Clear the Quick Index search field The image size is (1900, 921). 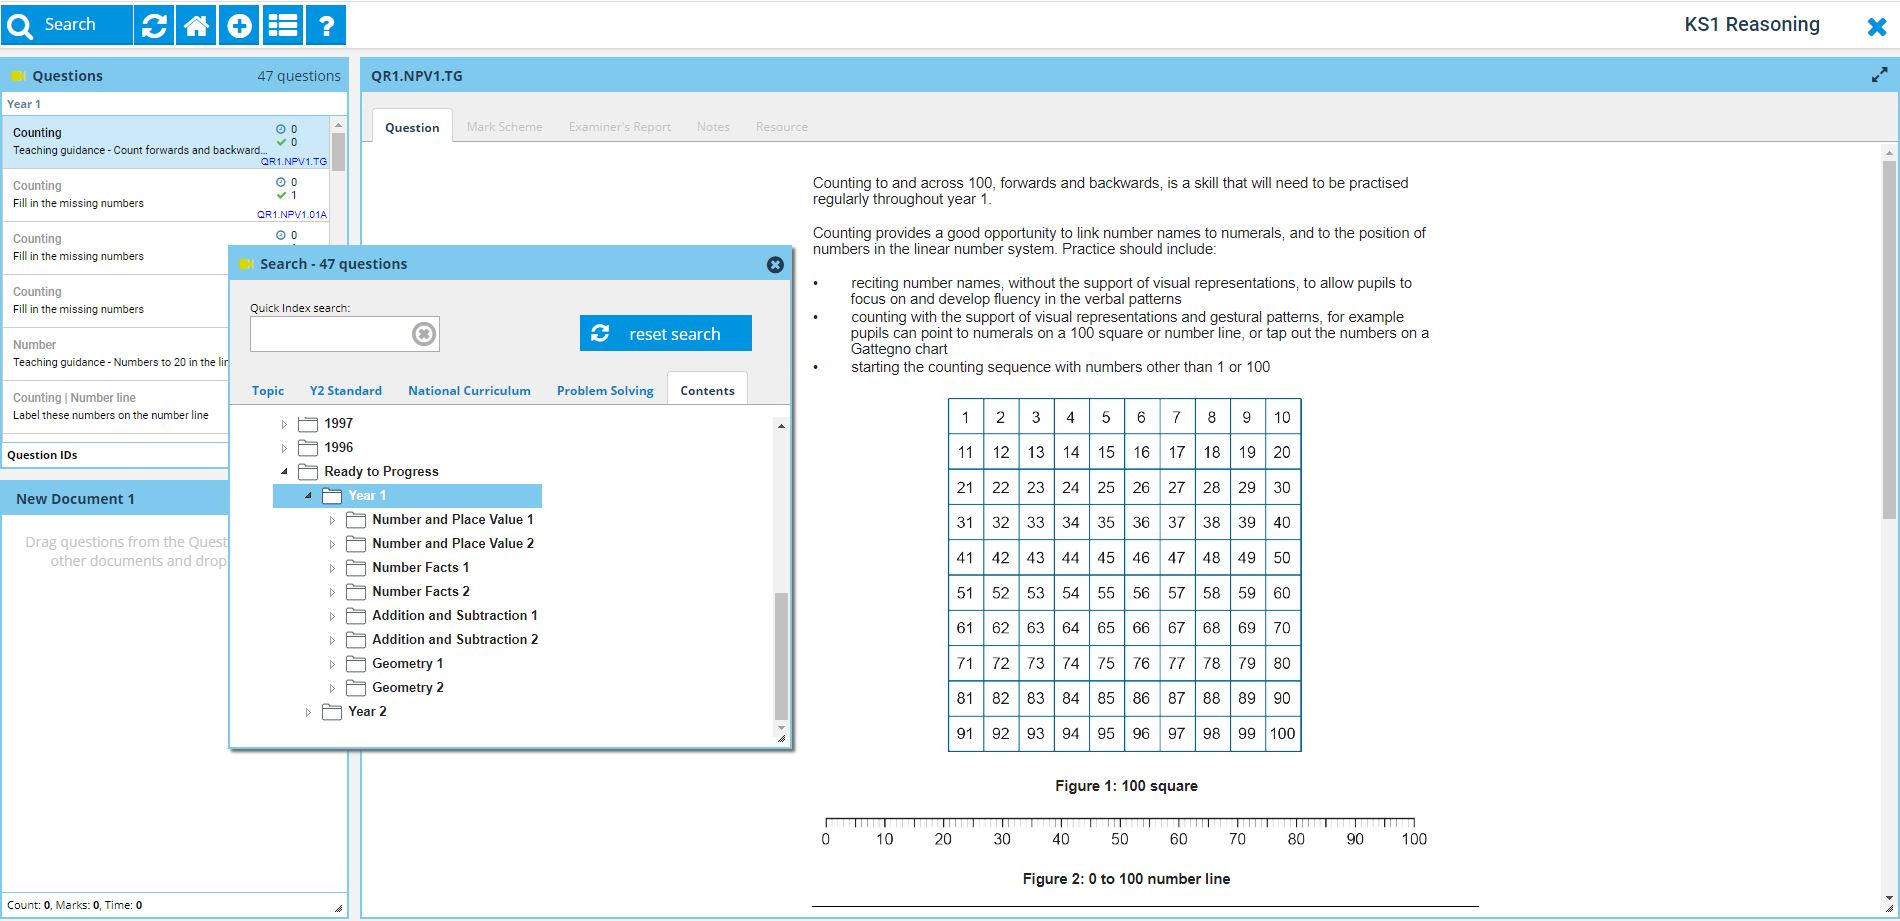coord(424,334)
